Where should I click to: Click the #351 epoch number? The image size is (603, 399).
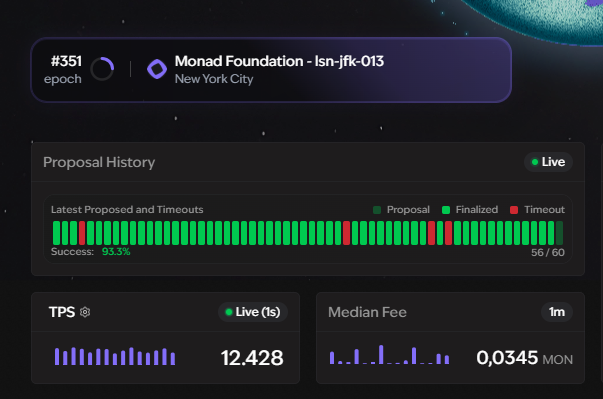coord(66,61)
